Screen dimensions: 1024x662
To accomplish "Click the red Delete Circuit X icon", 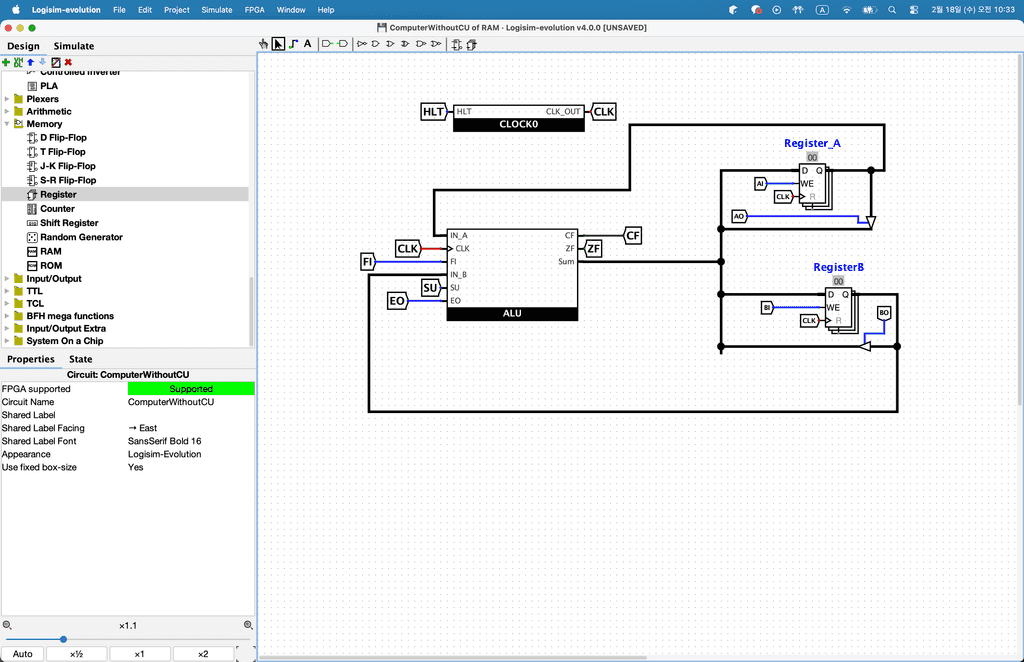I will click(x=68, y=62).
